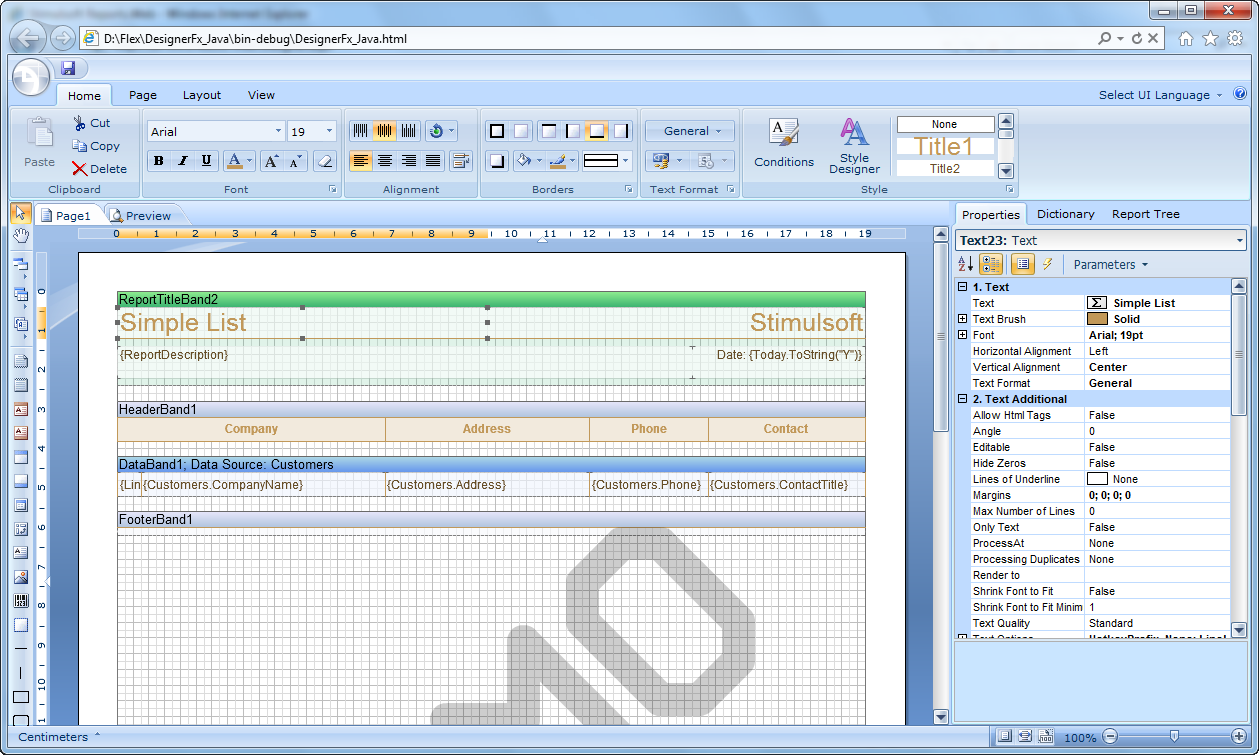Toggle Bold formatting
Screen dimensions: 1259x755
(x=158, y=161)
